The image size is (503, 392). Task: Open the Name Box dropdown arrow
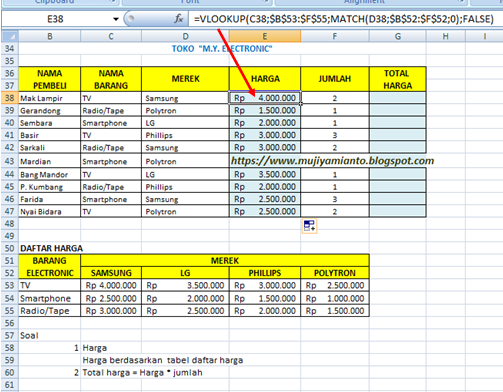coord(116,19)
